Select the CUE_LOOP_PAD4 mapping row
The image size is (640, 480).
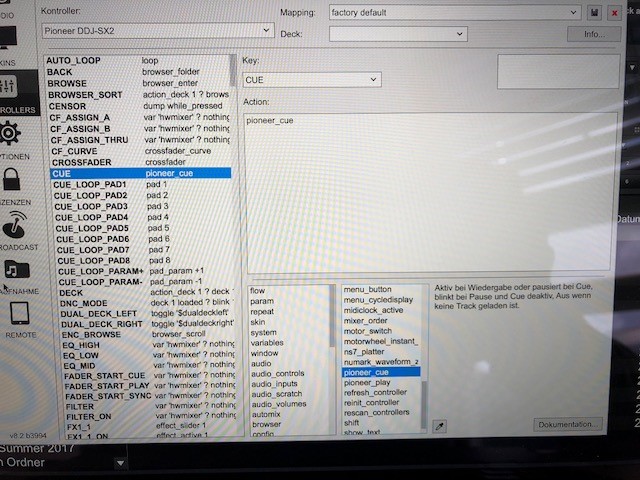pyautogui.click(x=143, y=217)
